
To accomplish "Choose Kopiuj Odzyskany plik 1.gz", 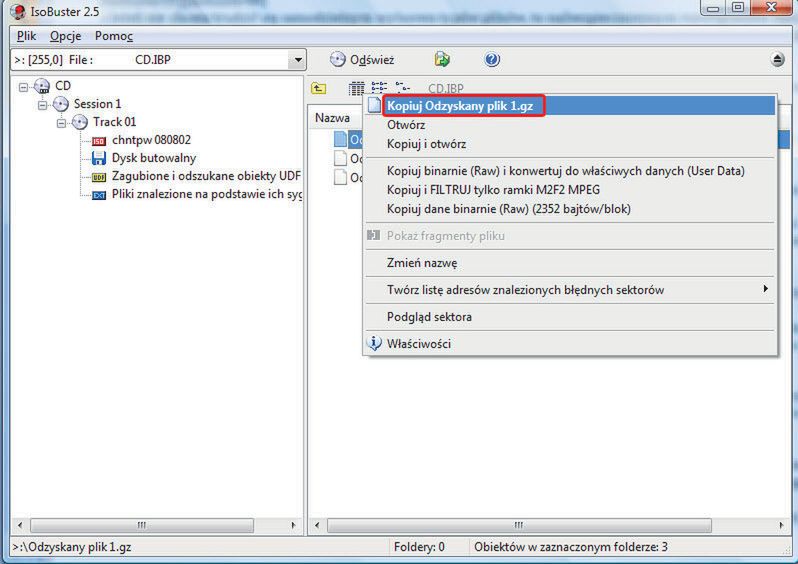I will point(569,106).
